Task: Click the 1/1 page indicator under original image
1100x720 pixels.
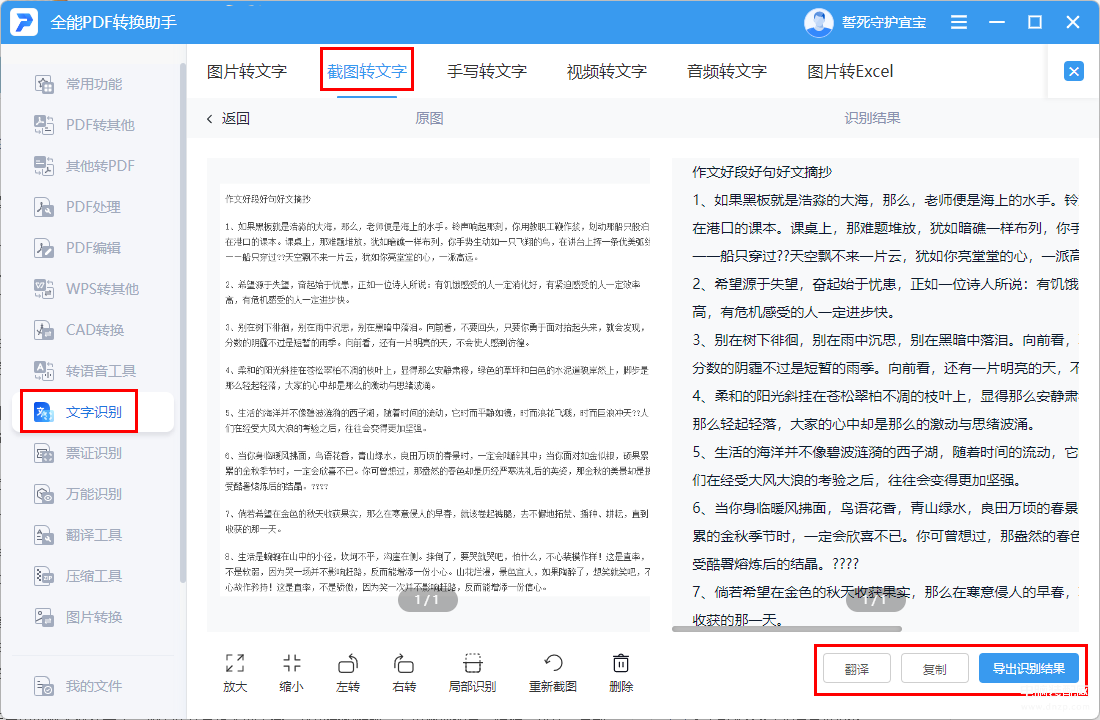Action: pyautogui.click(x=427, y=600)
